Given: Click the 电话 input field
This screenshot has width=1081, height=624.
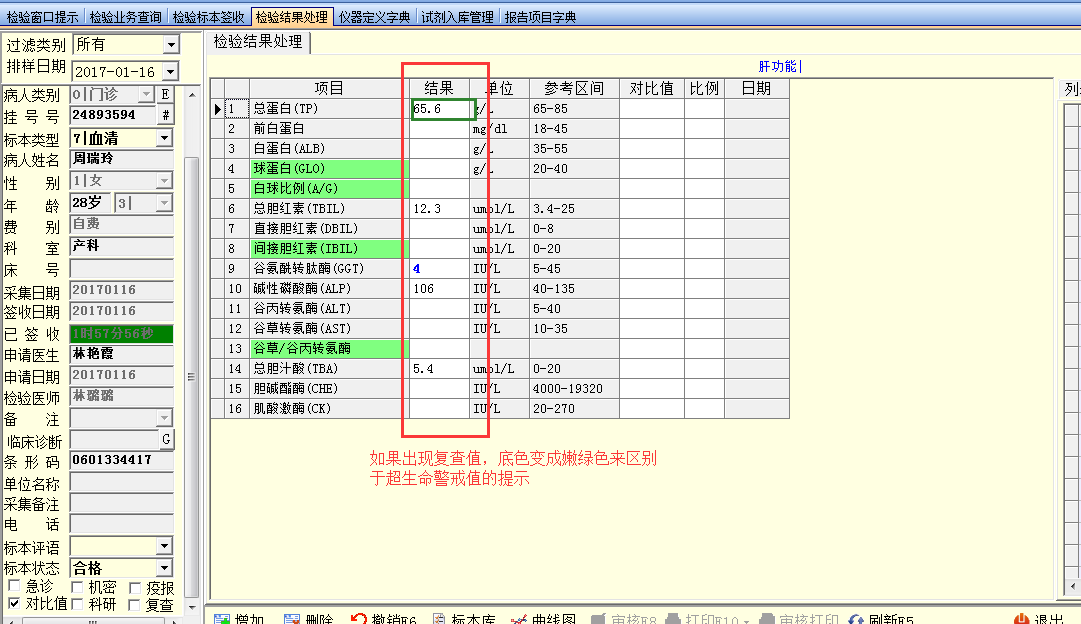Looking at the screenshot, I should [x=121, y=524].
